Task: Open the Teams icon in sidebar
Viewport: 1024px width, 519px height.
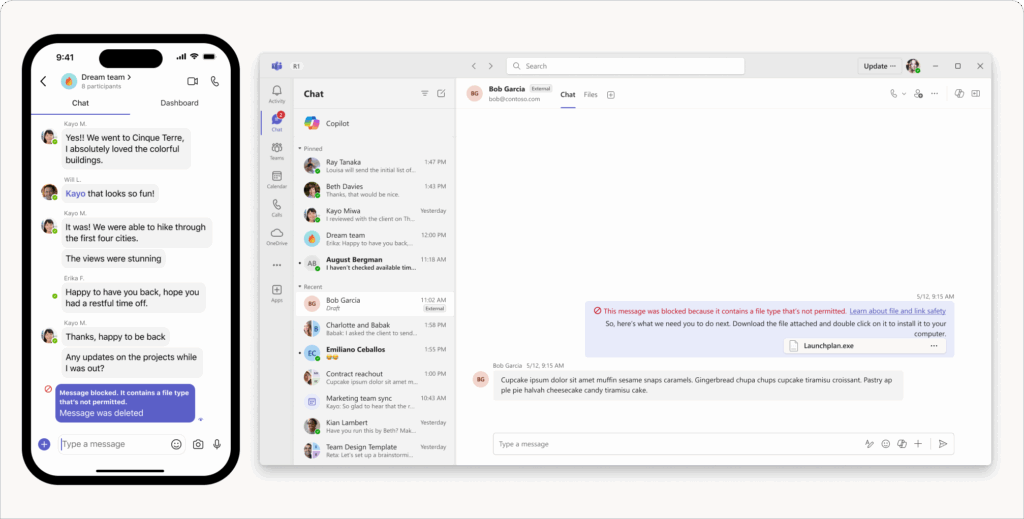Action: (x=277, y=151)
